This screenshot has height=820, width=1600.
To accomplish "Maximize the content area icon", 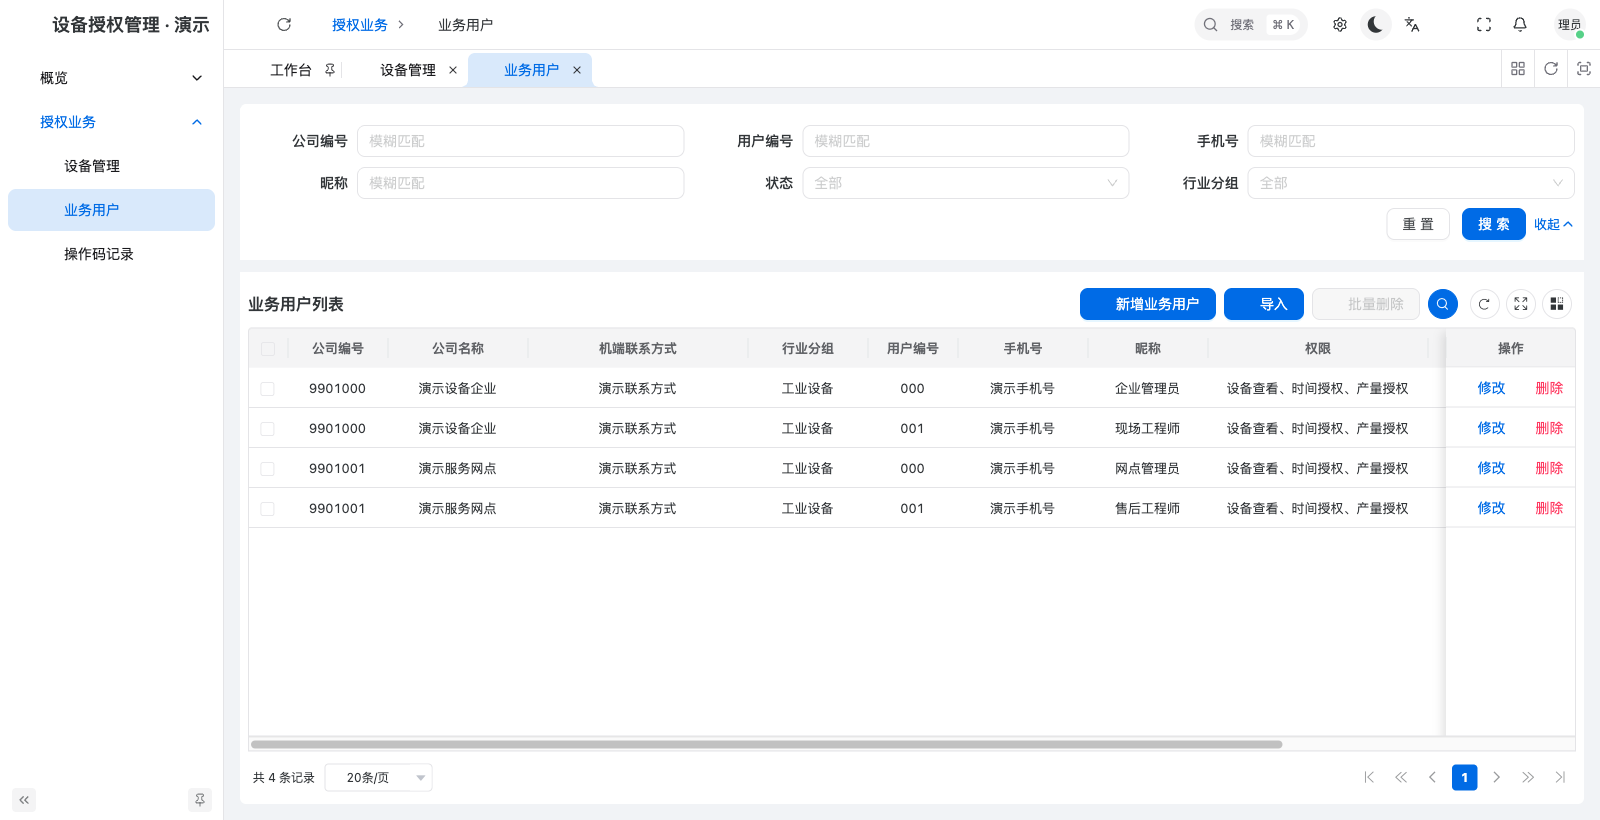I will 1584,69.
